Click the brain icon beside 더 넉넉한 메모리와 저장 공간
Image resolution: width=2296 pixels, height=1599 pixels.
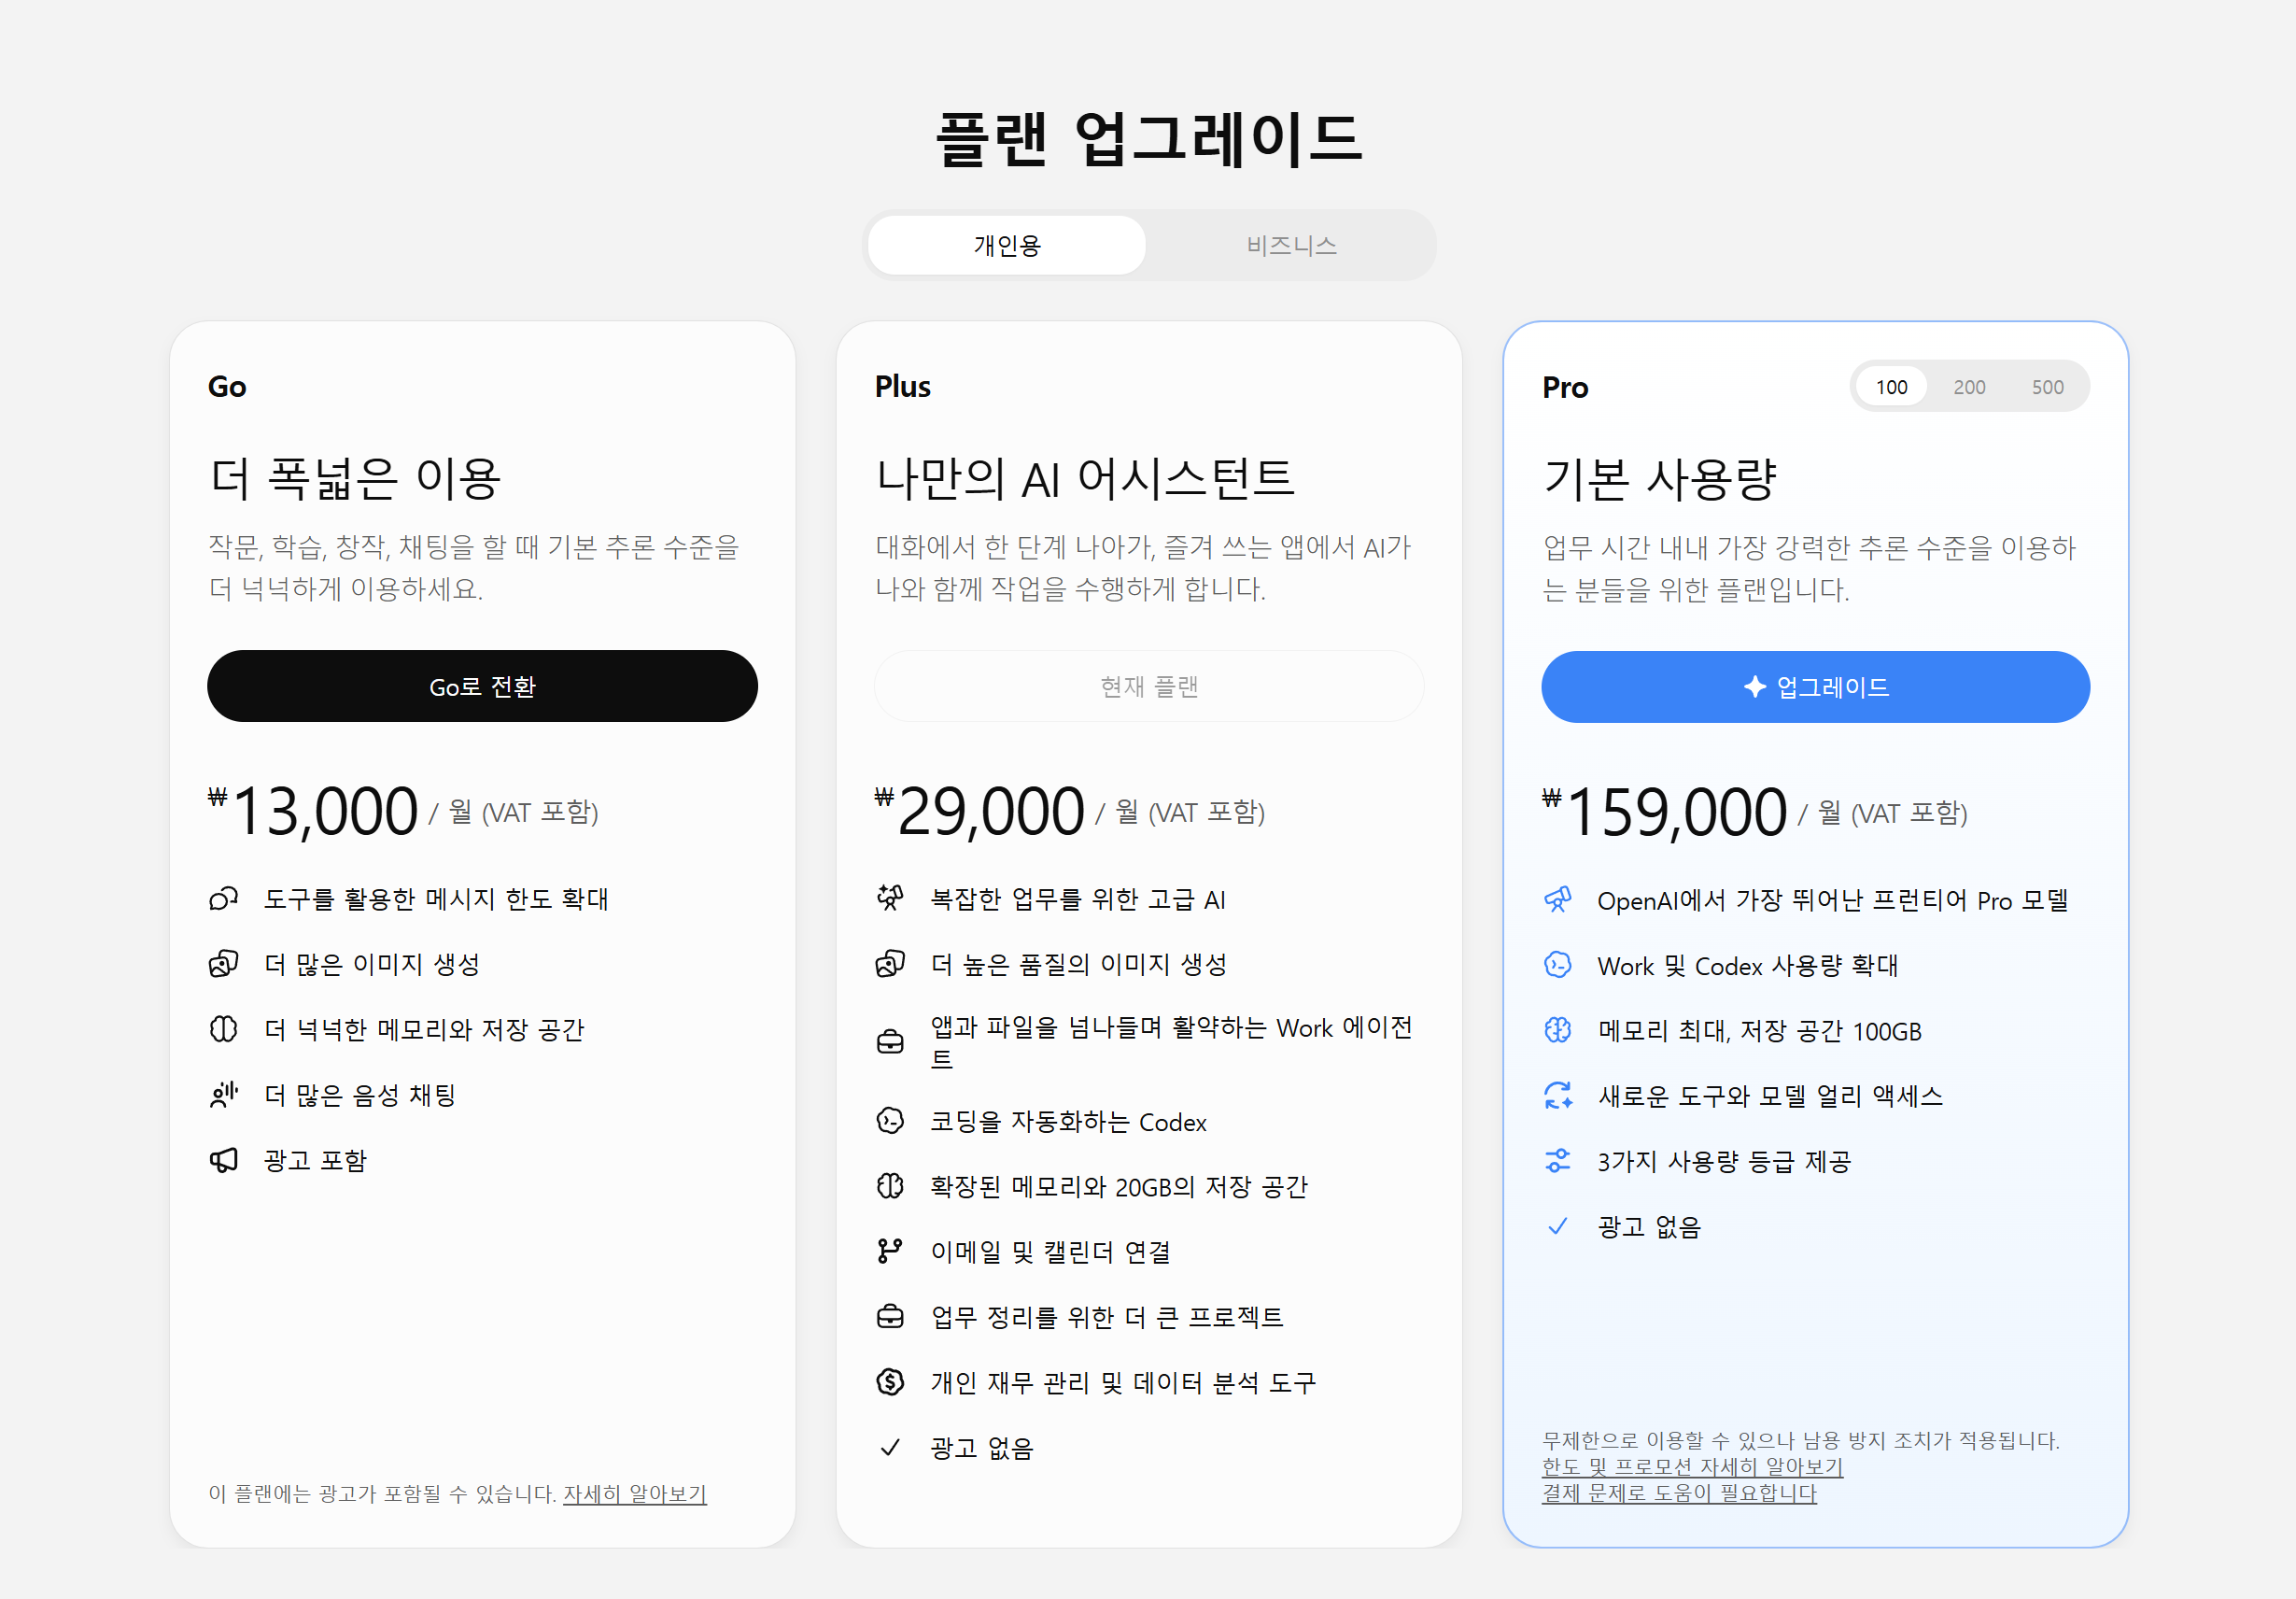pyautogui.click(x=223, y=1029)
